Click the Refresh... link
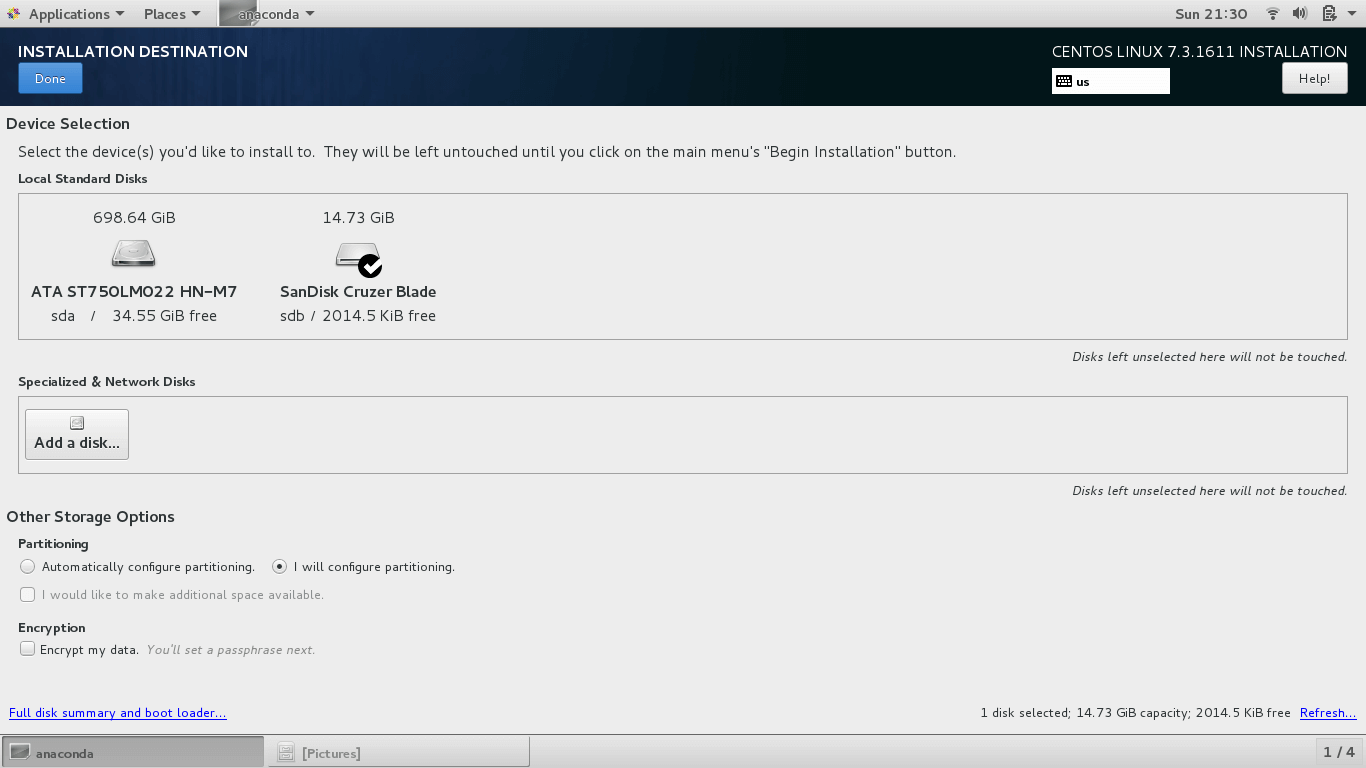The width and height of the screenshot is (1366, 768). point(1328,713)
